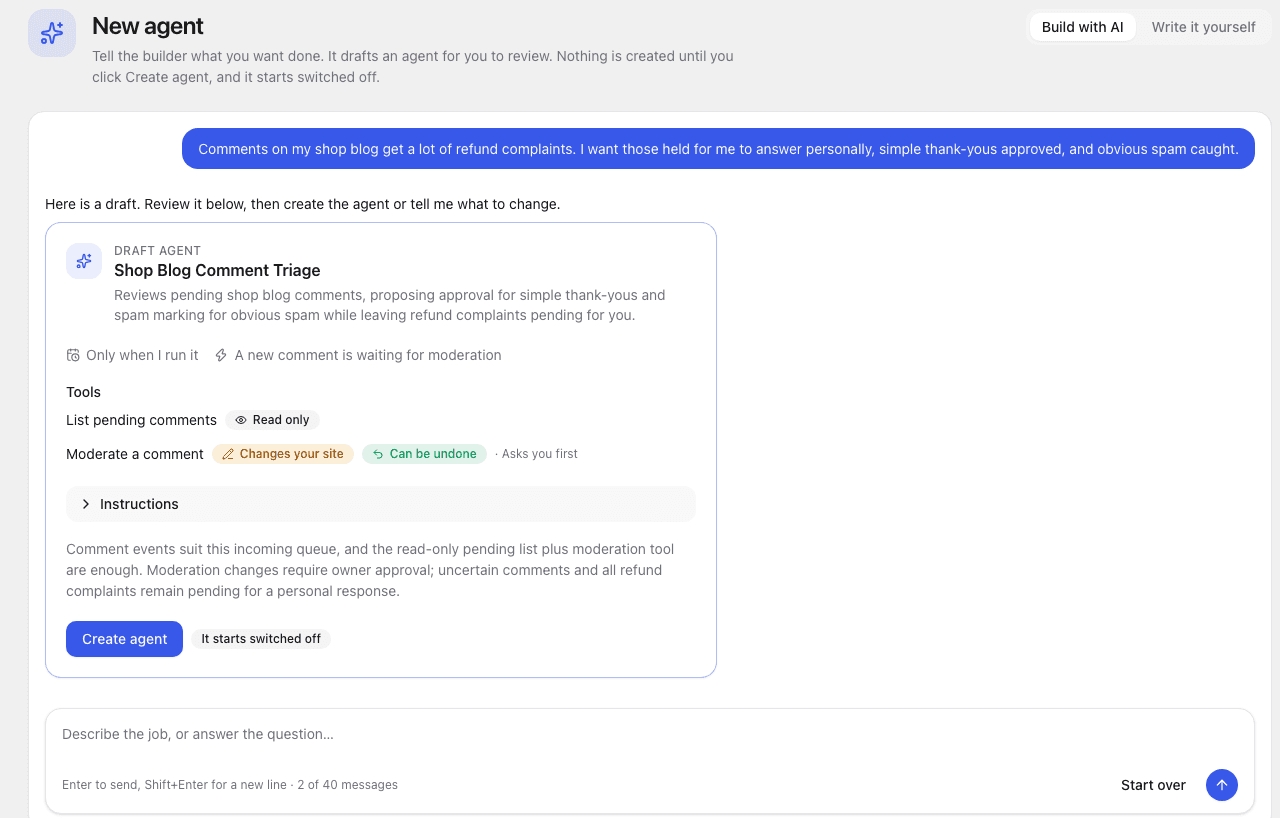Viewport: 1280px width, 818px height.
Task: Click the Here is a draft reply text
Action: 302,204
